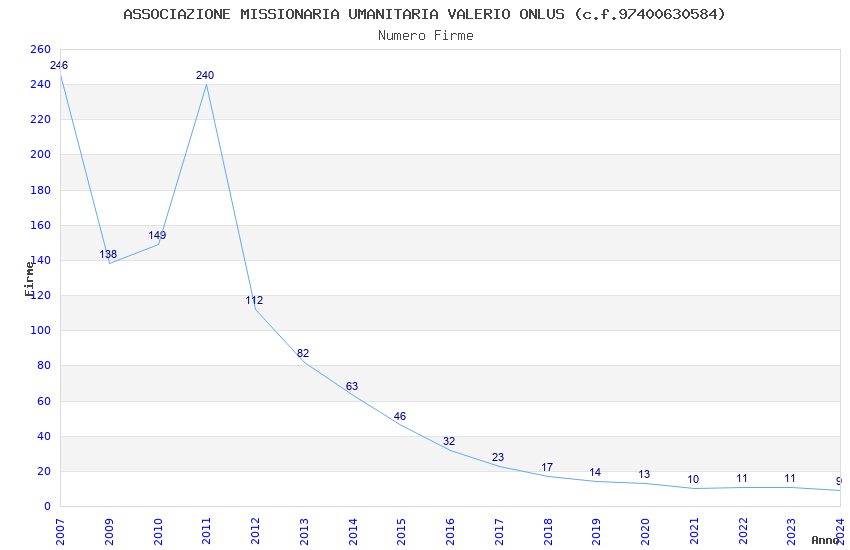Click the y-axis value 80
850x550 pixels.
click(44, 365)
